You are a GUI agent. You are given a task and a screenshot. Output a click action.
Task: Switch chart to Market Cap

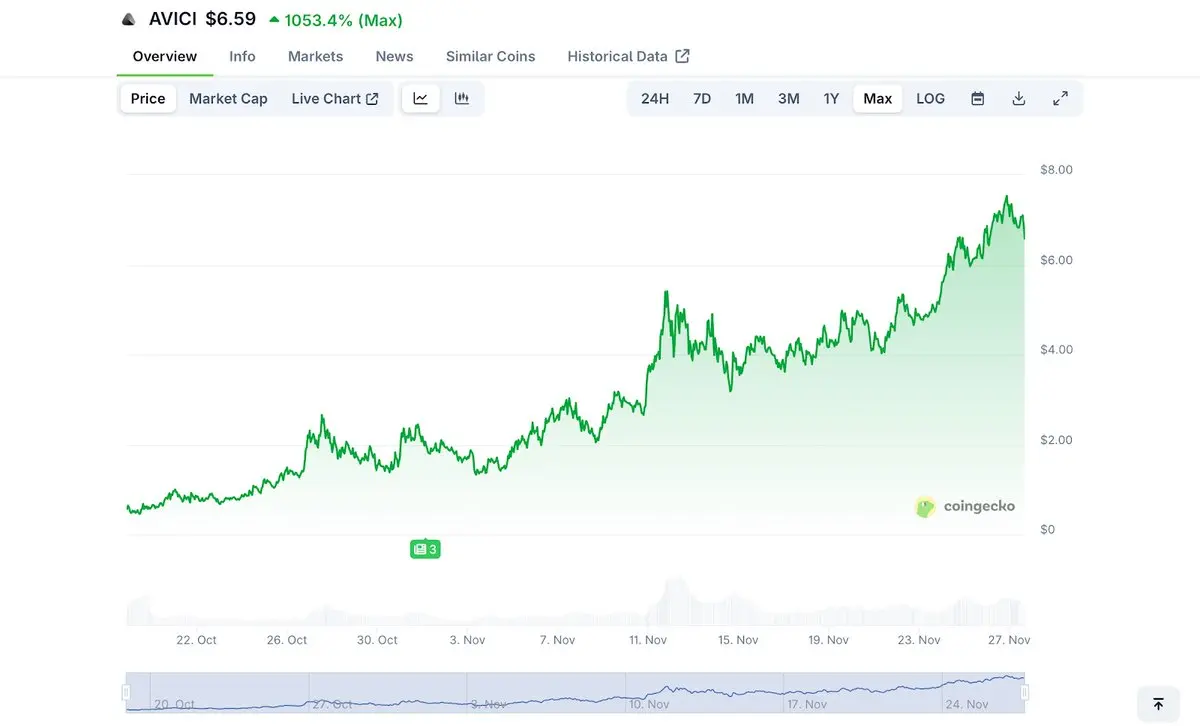click(x=228, y=98)
